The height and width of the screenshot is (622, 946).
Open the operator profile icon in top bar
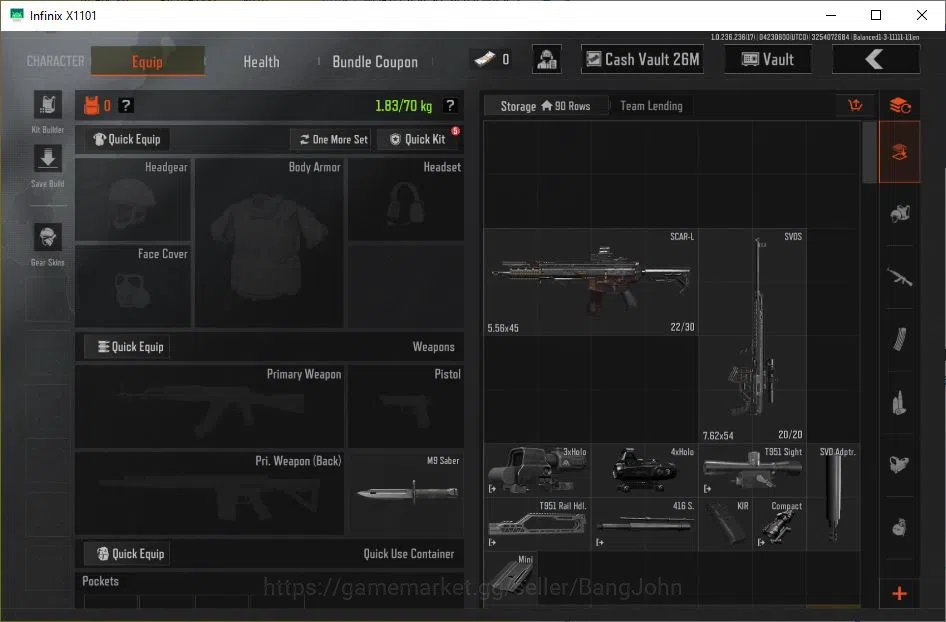[x=547, y=60]
